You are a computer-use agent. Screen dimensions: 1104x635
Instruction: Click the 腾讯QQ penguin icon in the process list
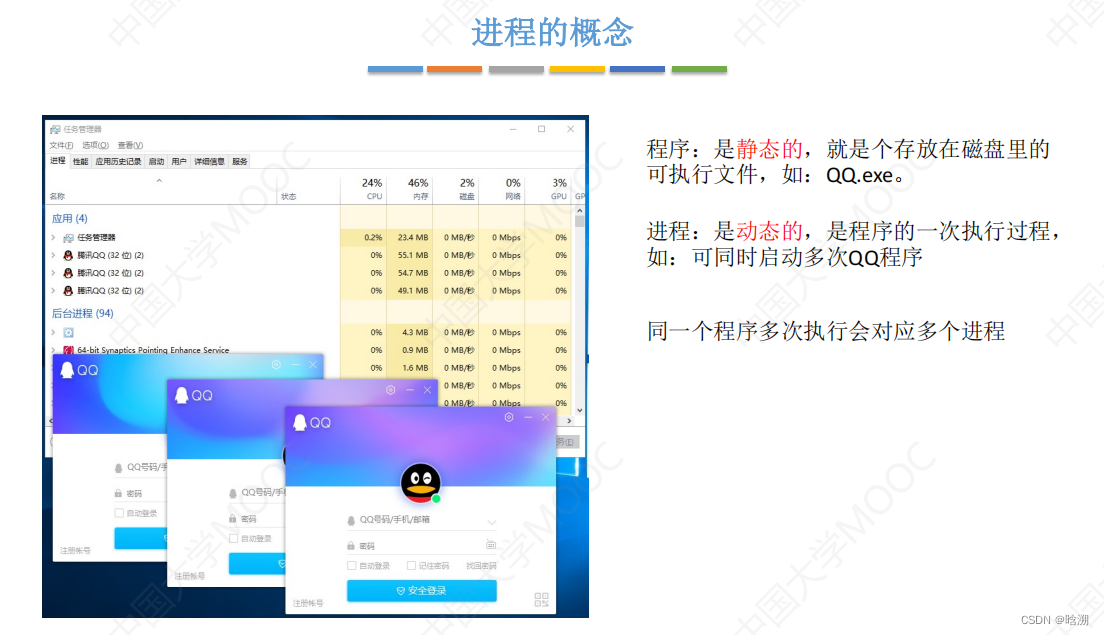point(66,255)
